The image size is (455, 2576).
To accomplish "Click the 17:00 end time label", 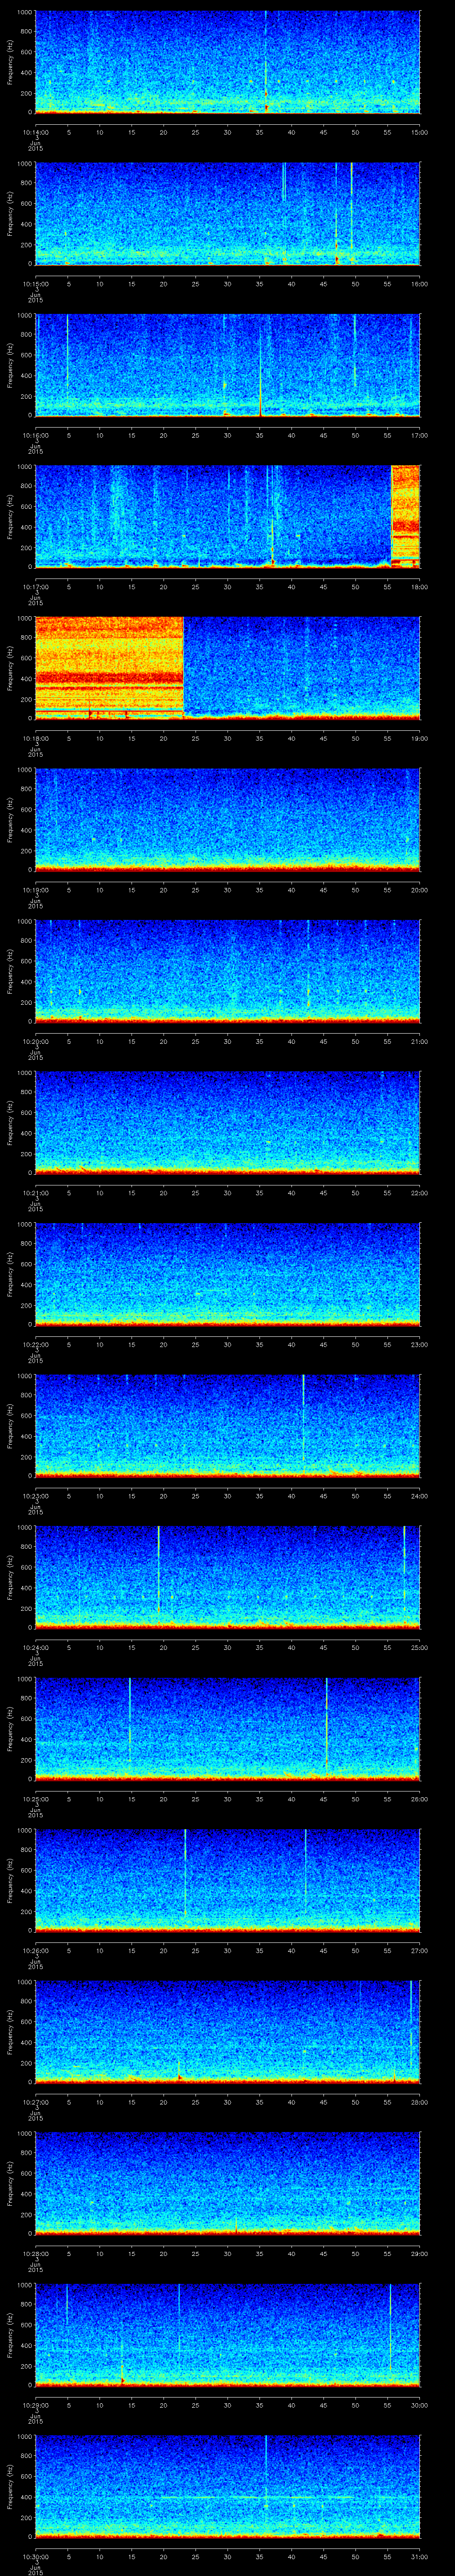I will (420, 435).
